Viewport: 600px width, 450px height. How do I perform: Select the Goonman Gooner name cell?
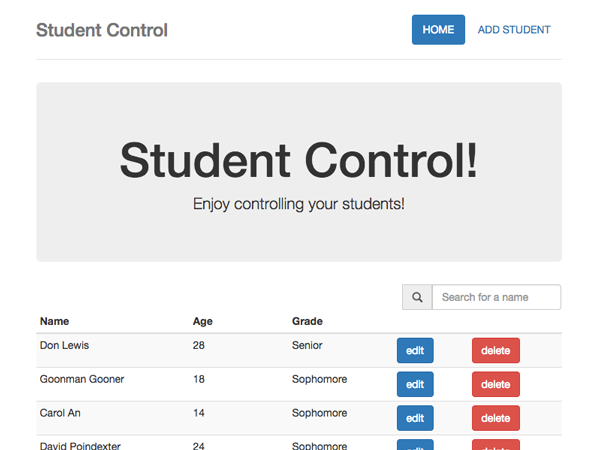pyautogui.click(x=82, y=379)
